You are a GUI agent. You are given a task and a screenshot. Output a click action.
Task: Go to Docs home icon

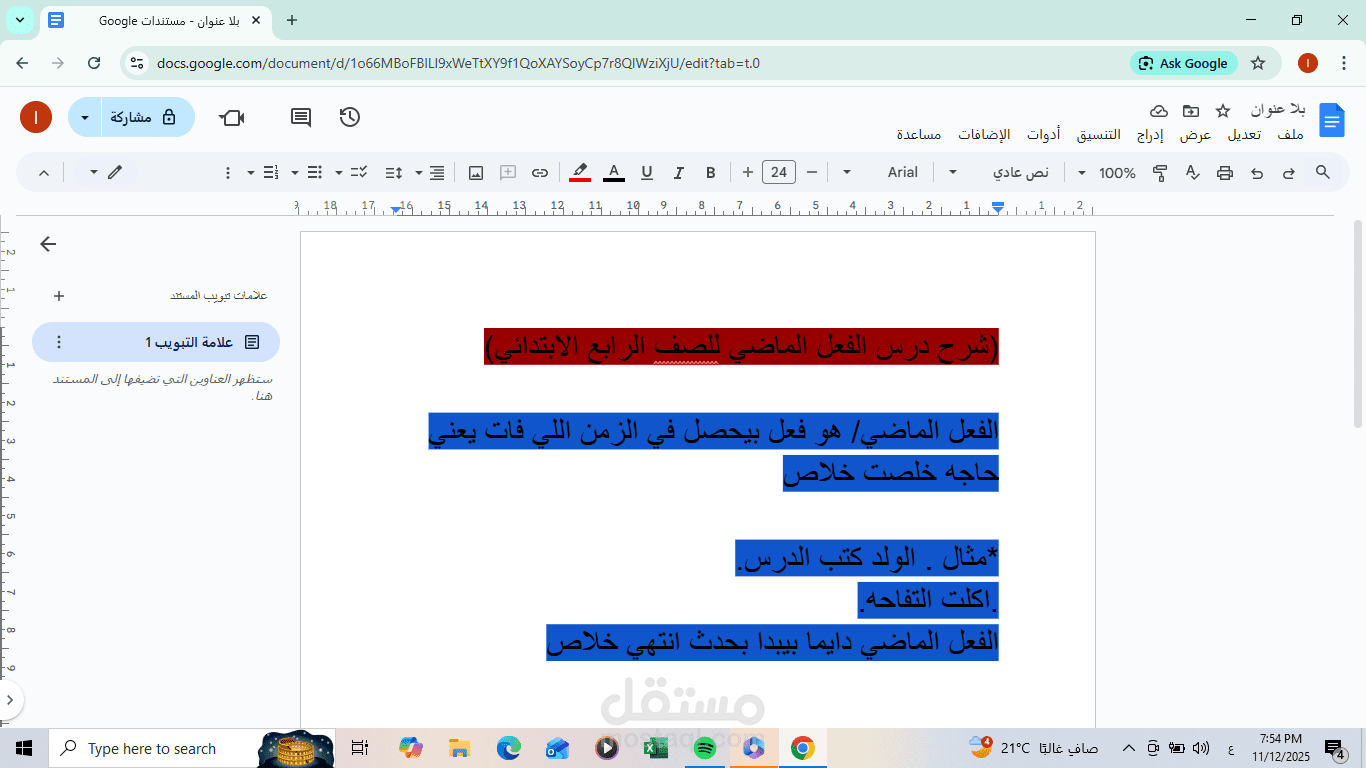tap(1332, 120)
